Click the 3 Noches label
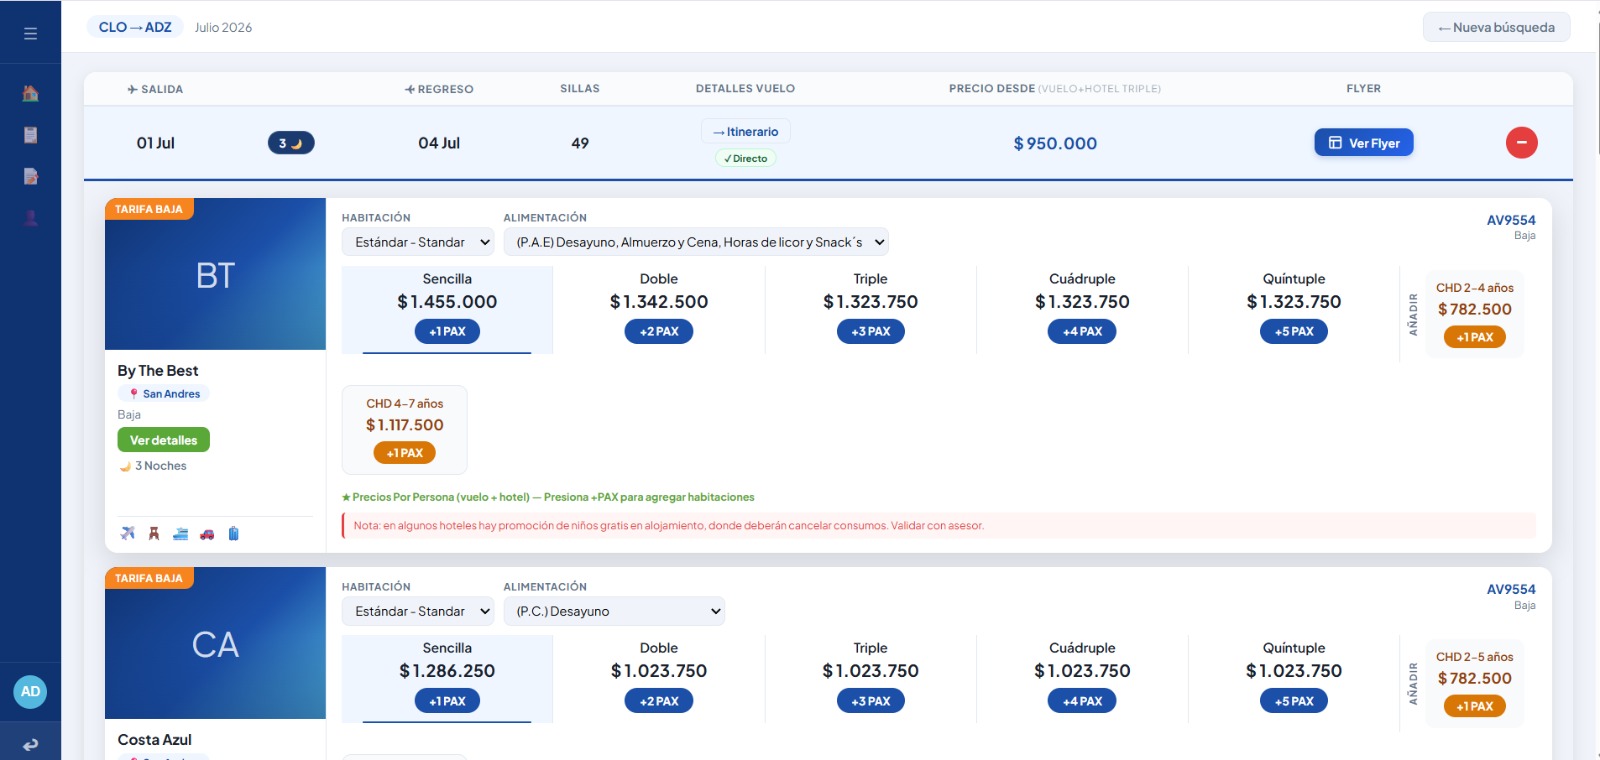Viewport: 1600px width, 760px height. 154,466
